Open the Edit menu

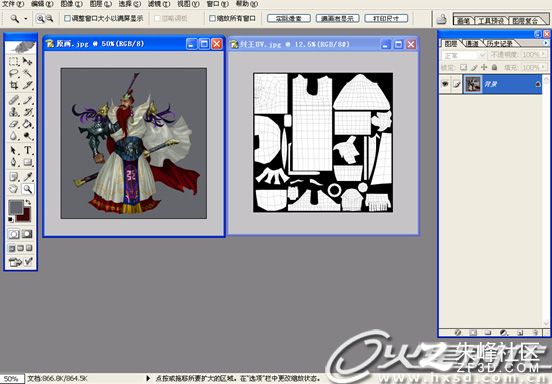(42, 4)
